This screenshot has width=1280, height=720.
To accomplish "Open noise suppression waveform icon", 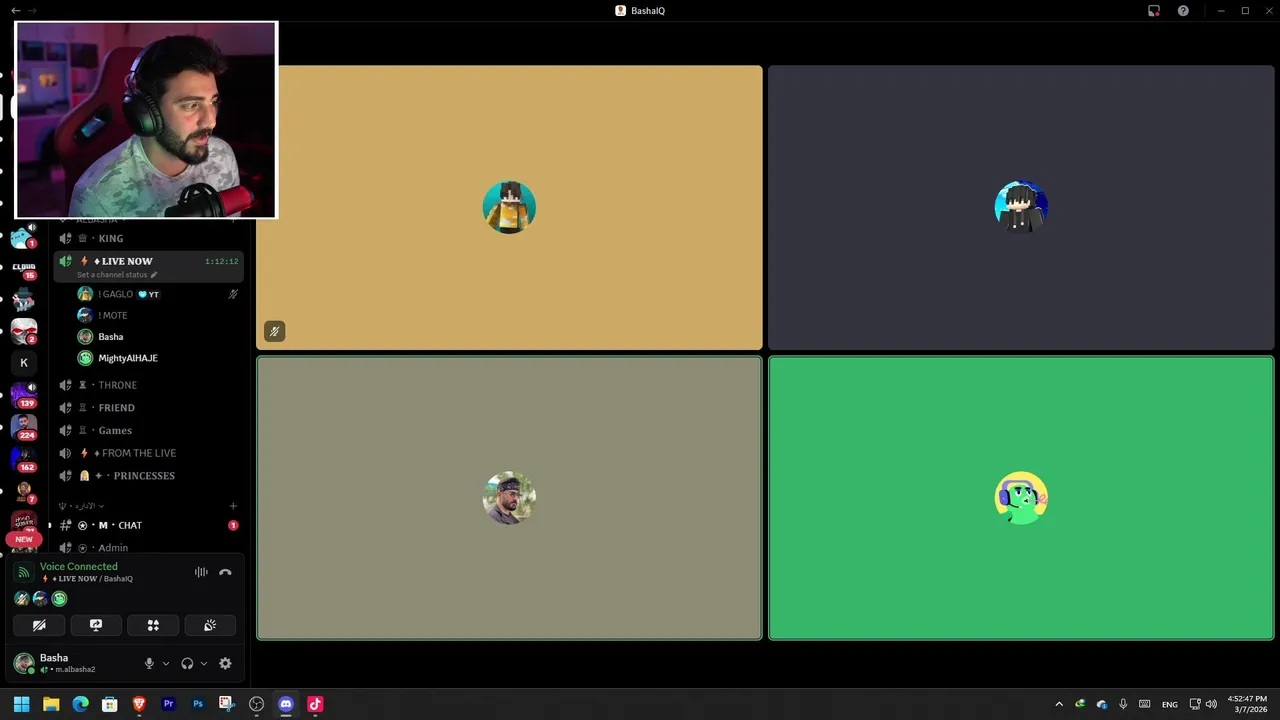I will point(201,572).
